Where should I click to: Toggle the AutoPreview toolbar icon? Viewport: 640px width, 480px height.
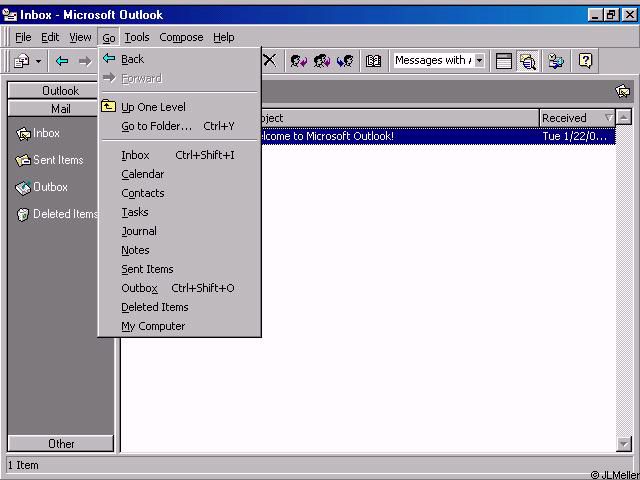(527, 61)
